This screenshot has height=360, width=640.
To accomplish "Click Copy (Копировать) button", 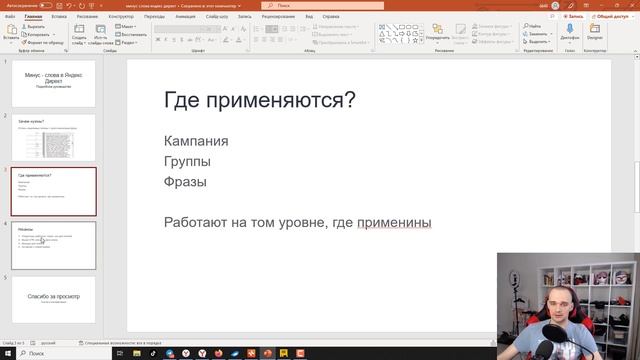I will [36, 35].
